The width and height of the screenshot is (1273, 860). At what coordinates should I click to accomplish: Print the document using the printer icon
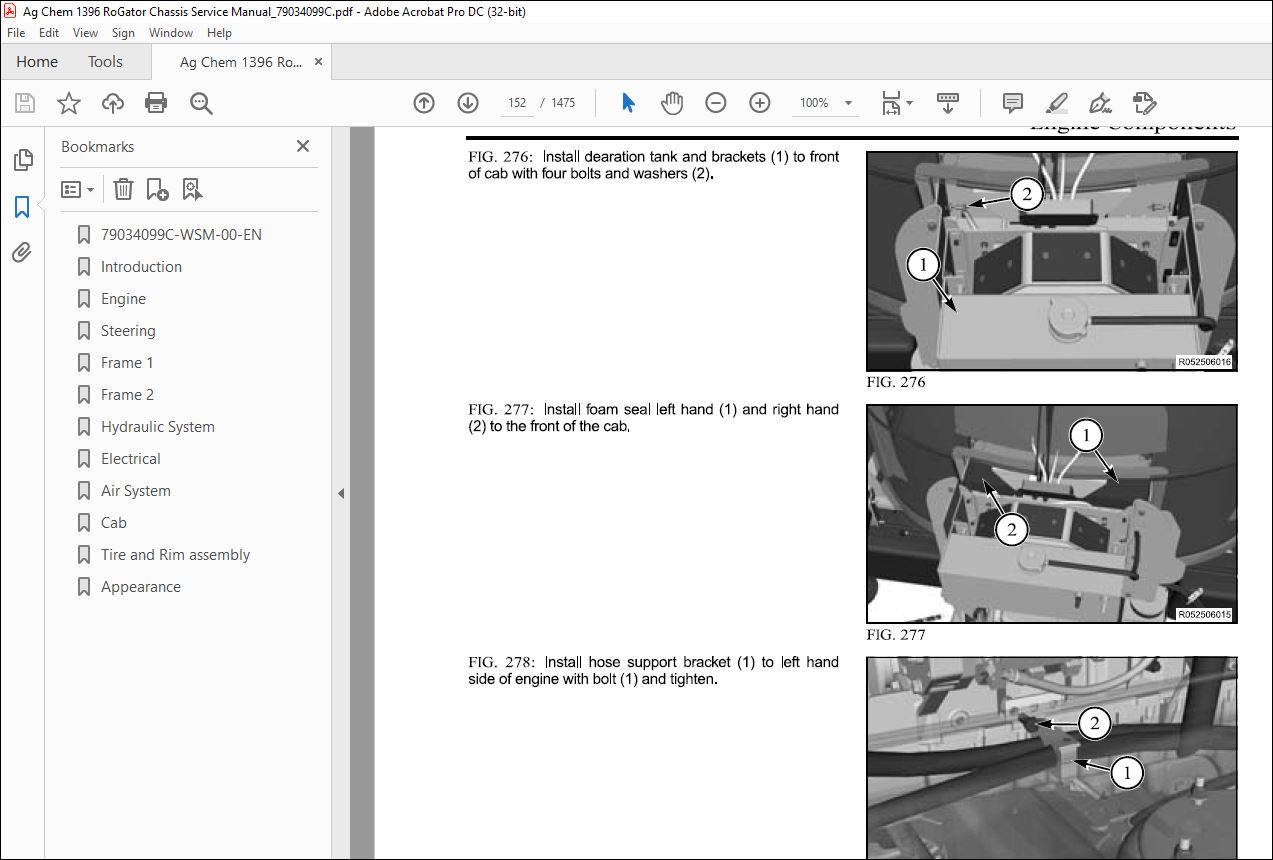[x=156, y=103]
